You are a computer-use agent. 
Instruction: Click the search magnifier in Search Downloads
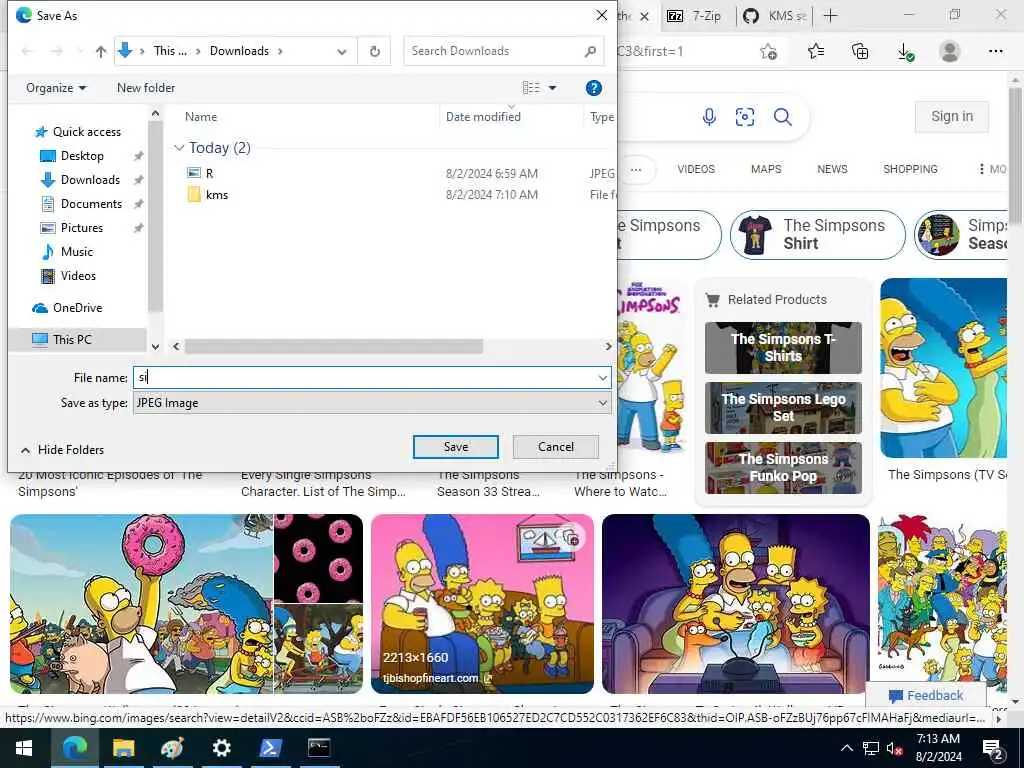click(x=590, y=51)
